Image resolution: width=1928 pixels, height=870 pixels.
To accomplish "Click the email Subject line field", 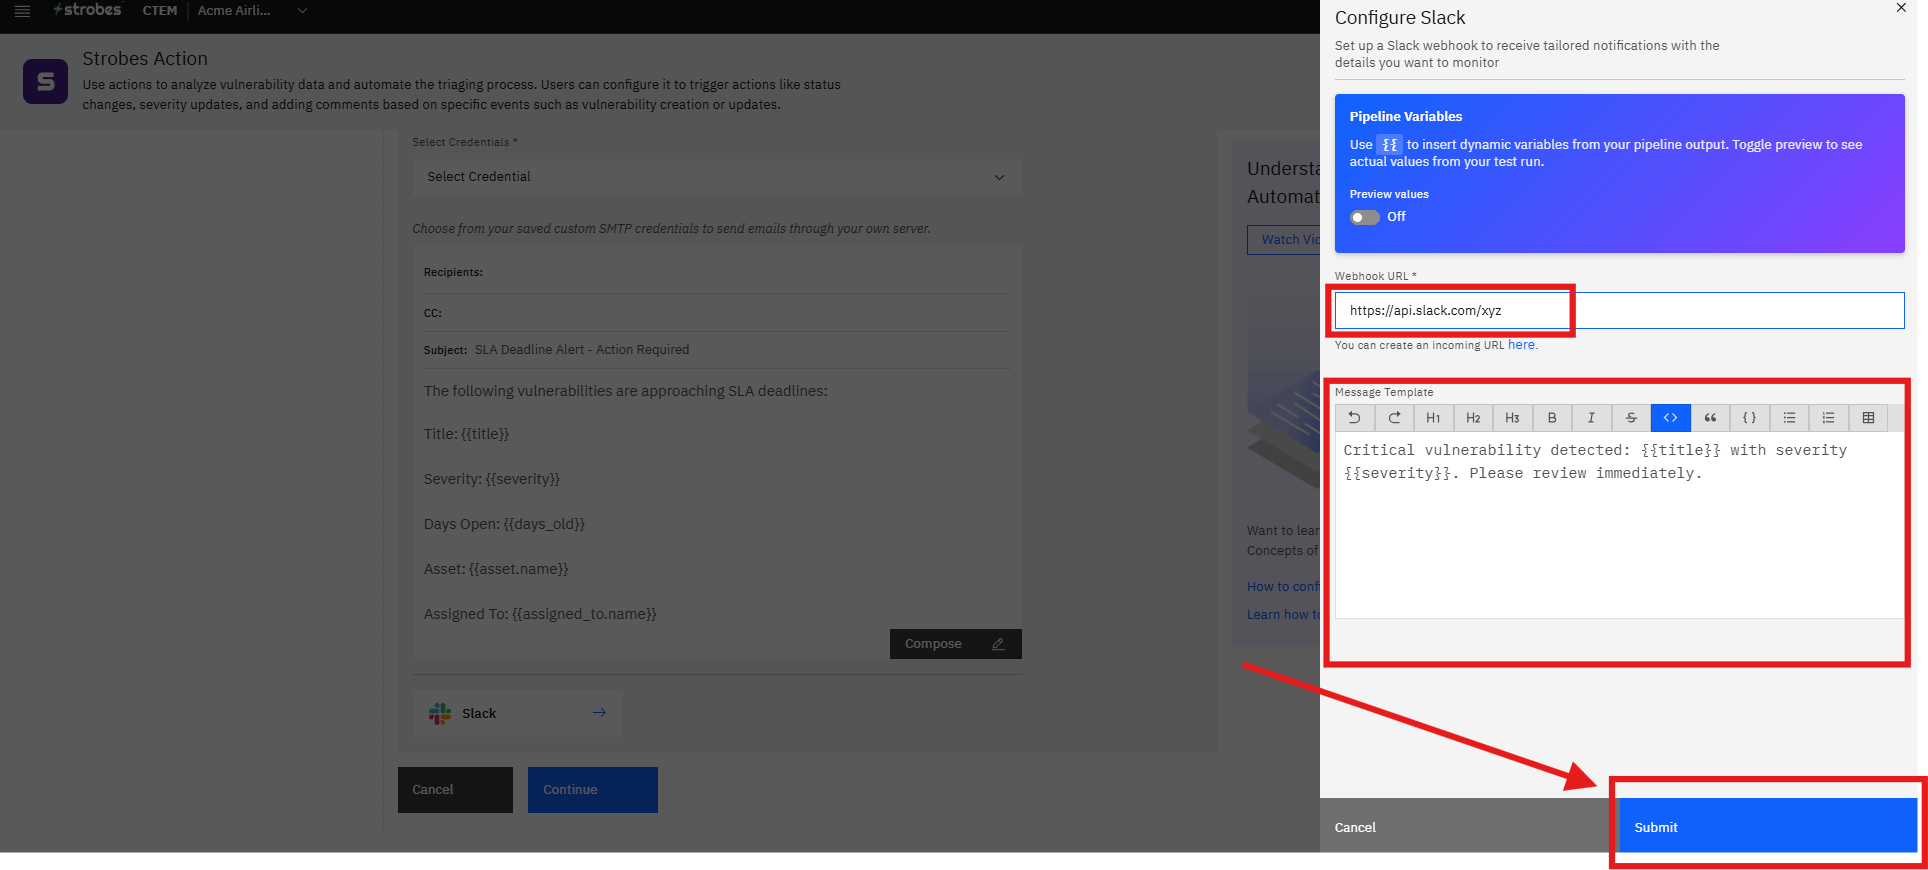I will pyautogui.click(x=717, y=350).
